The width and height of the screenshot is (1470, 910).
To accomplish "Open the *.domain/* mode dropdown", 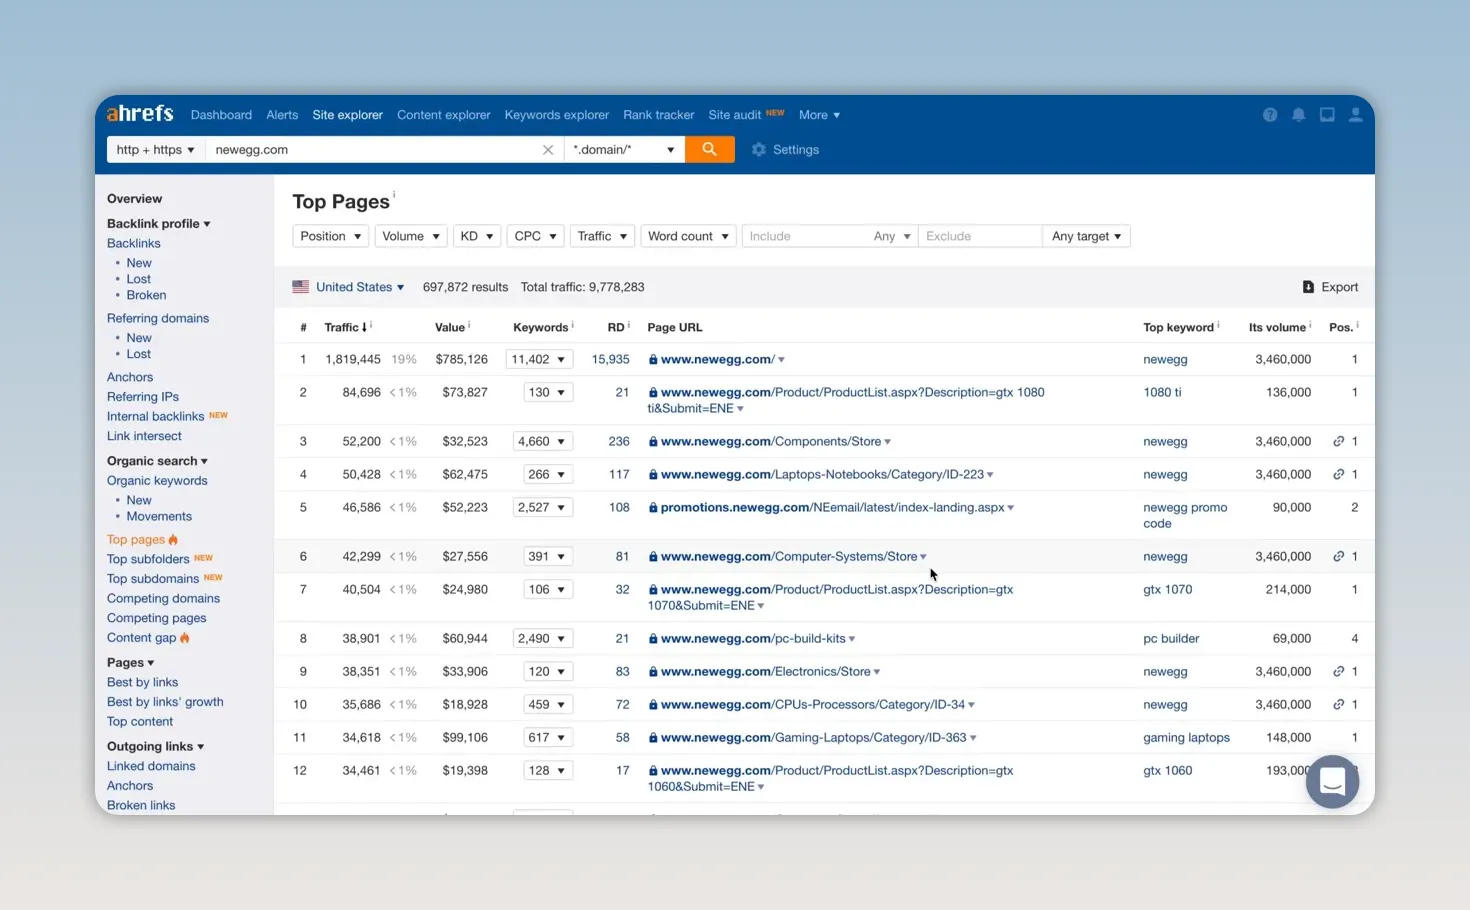I will tap(624, 150).
